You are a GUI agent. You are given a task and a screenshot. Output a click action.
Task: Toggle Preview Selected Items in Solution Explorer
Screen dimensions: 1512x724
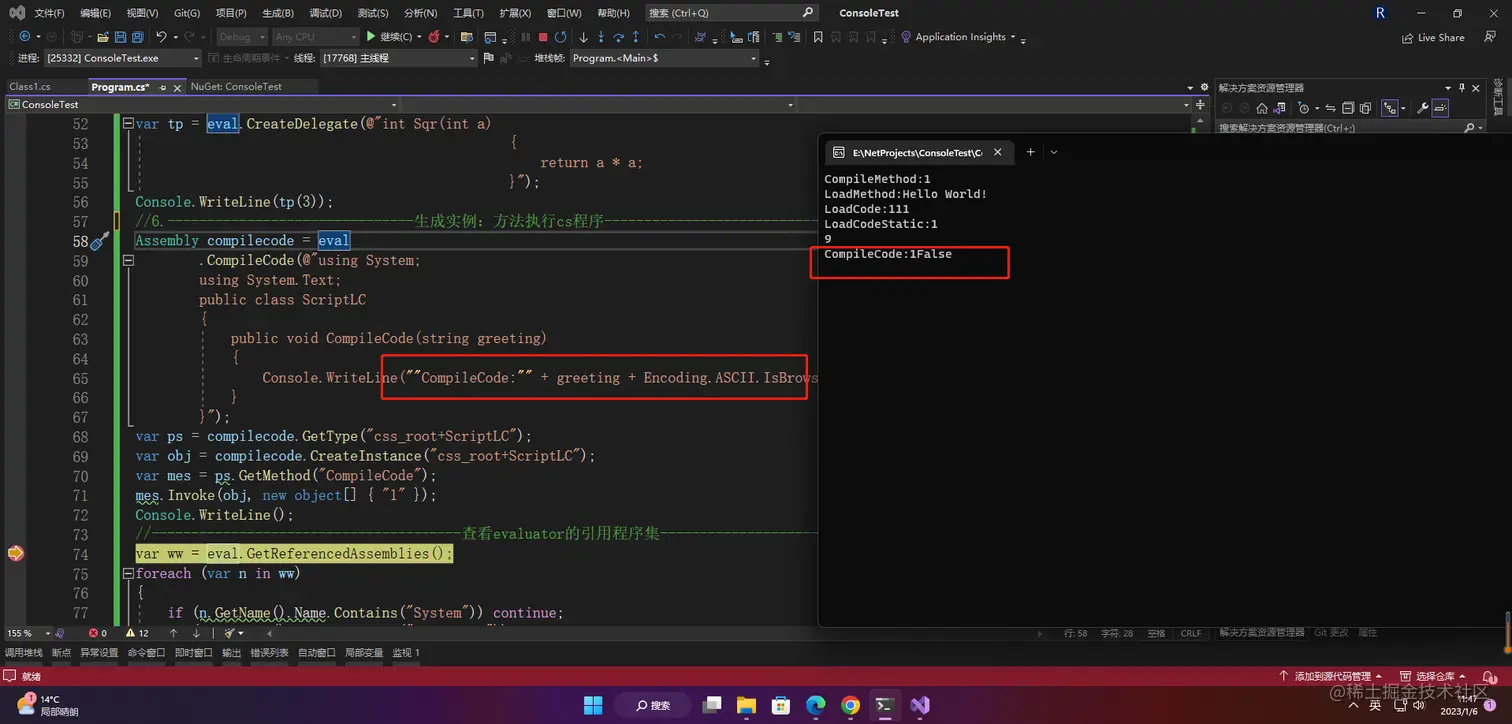coord(1440,108)
